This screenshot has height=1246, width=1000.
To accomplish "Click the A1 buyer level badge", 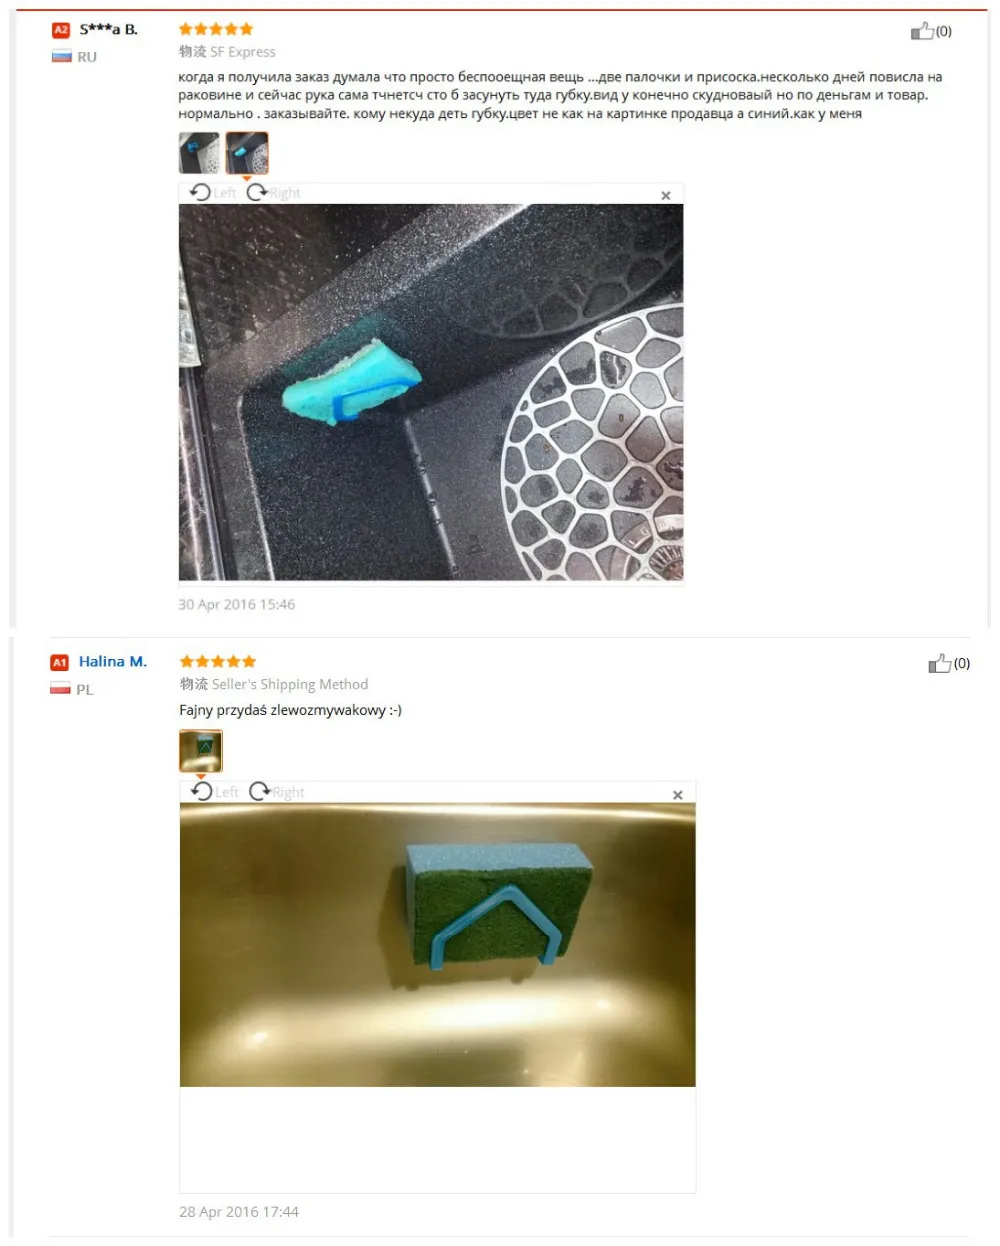I will [60, 663].
